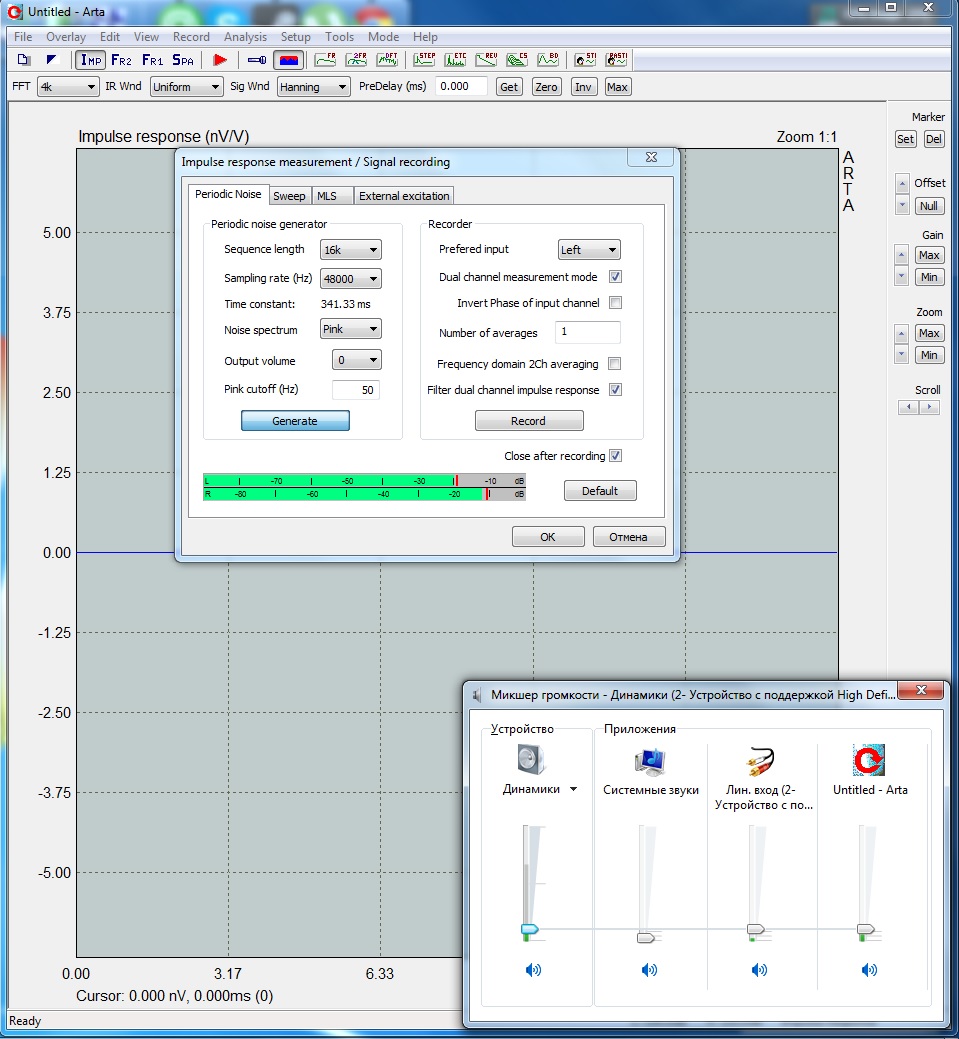Show the STEP response

(424, 60)
